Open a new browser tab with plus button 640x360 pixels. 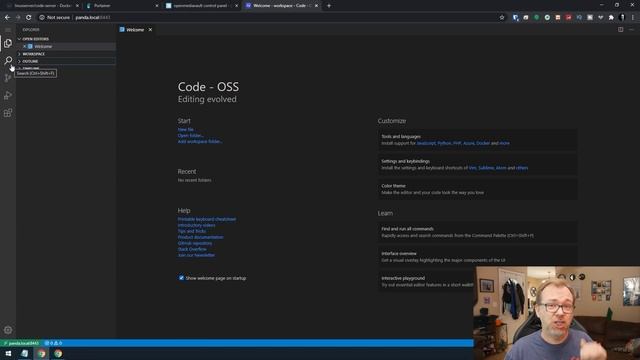pyautogui.click(x=329, y=6)
